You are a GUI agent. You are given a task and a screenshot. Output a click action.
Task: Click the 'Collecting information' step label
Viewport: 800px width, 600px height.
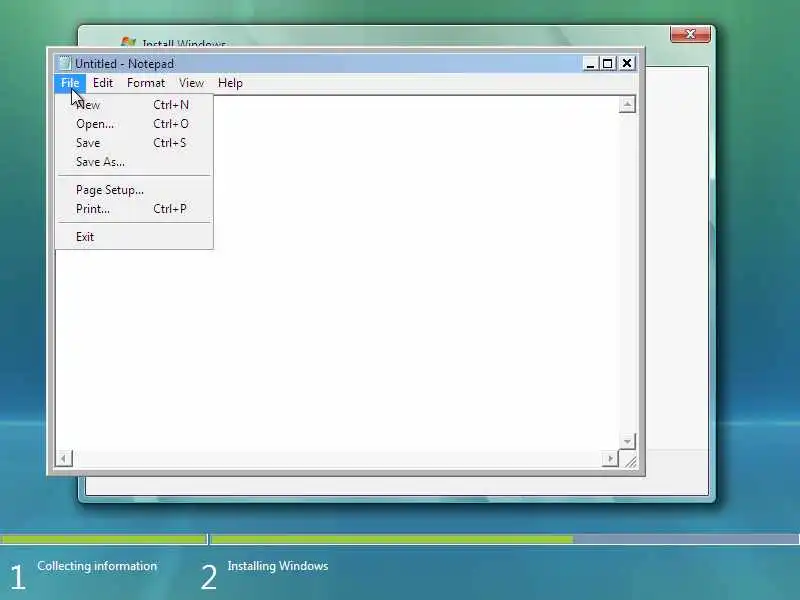[x=97, y=566]
